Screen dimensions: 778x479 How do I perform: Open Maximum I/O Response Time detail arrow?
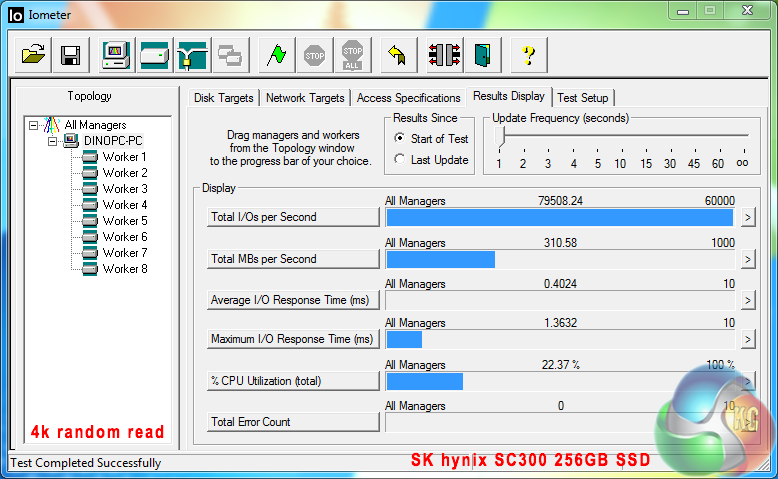(748, 340)
